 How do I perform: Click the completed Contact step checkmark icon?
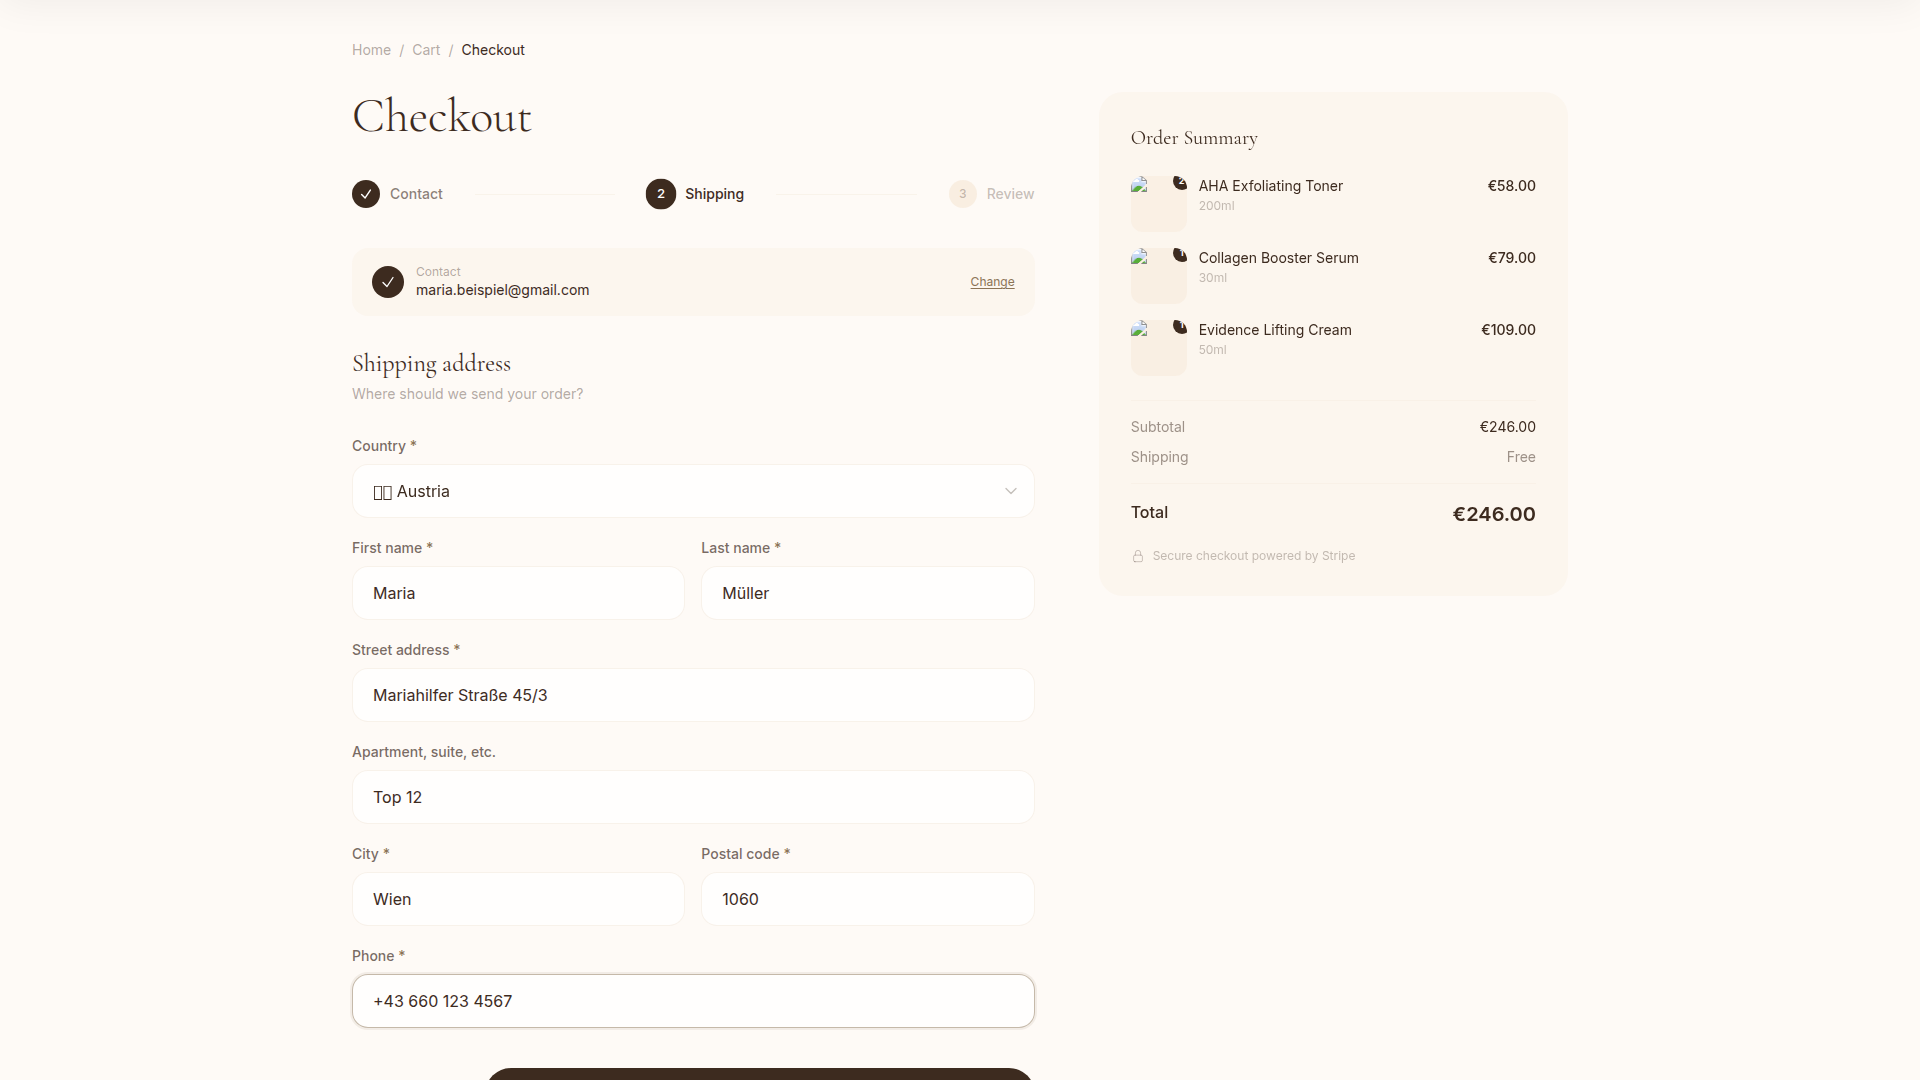point(366,194)
